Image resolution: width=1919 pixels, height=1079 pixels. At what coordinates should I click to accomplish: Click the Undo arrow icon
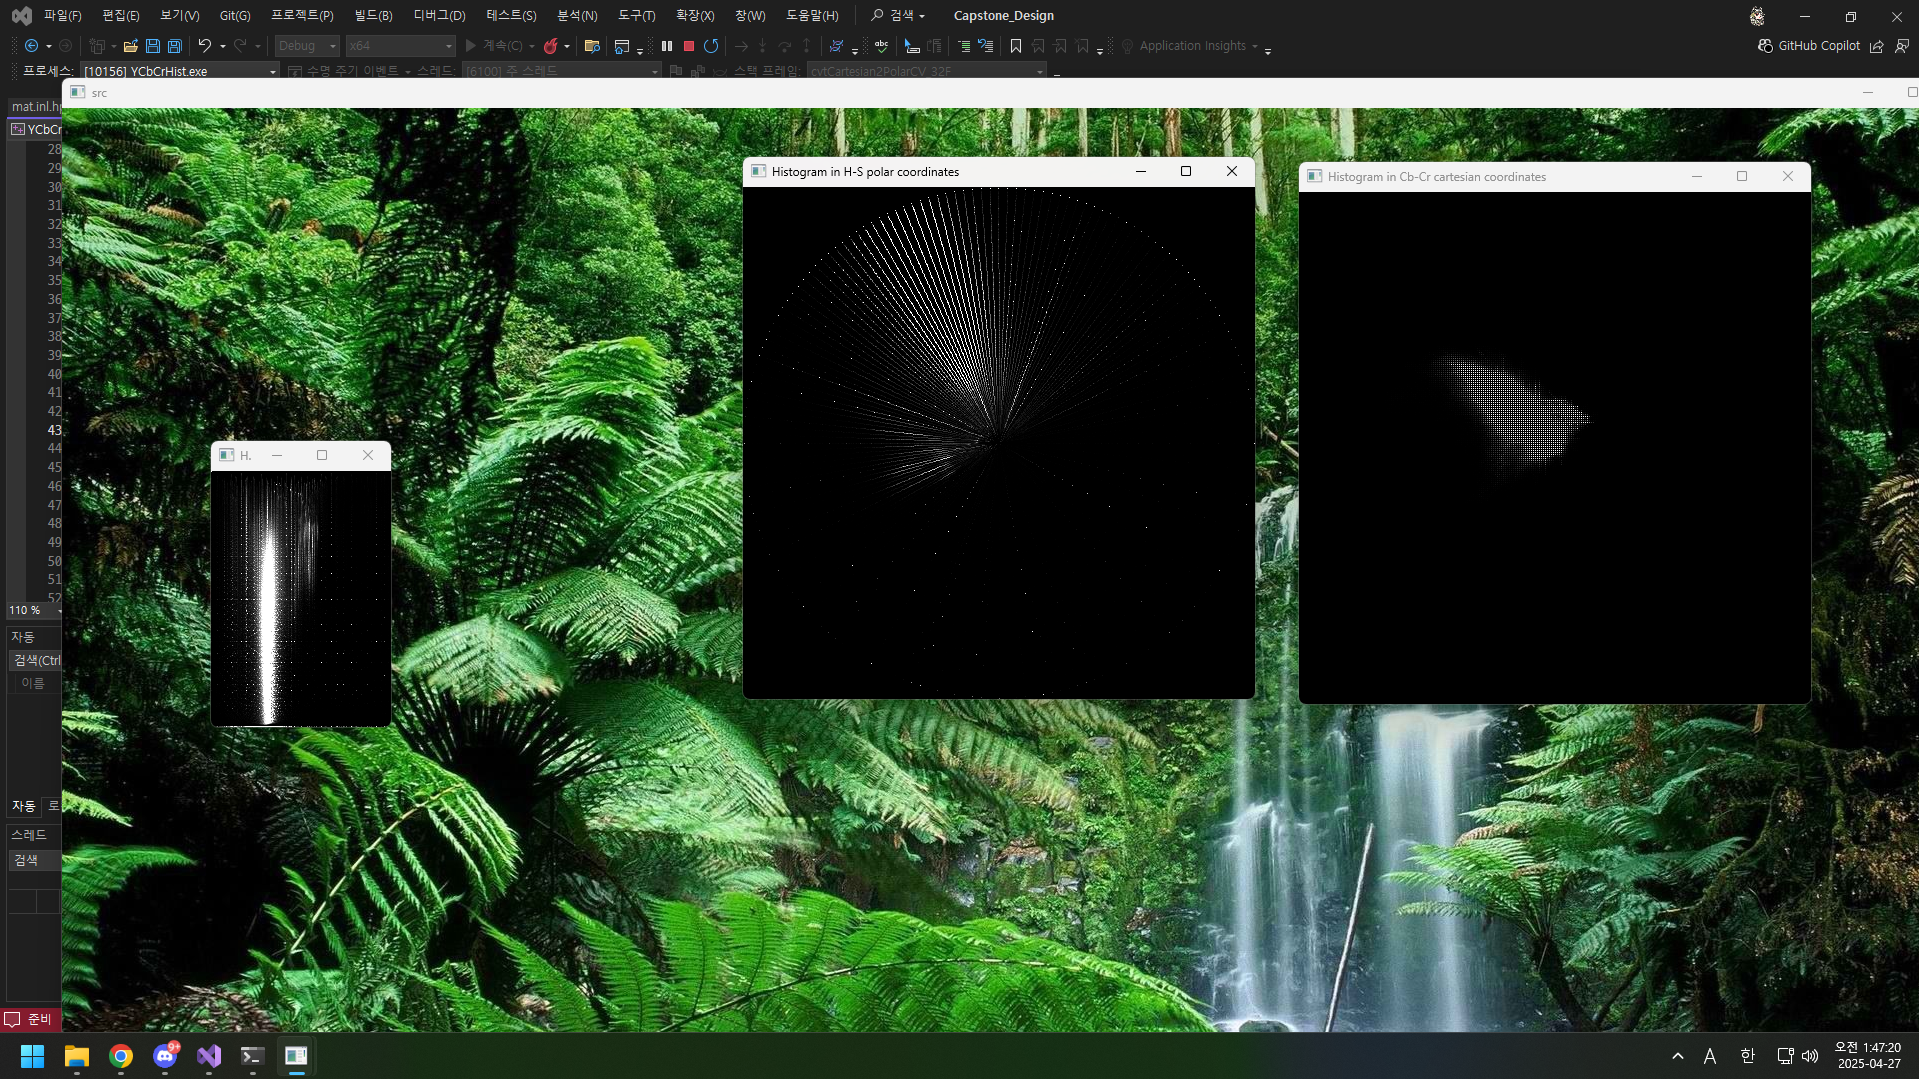tap(204, 46)
